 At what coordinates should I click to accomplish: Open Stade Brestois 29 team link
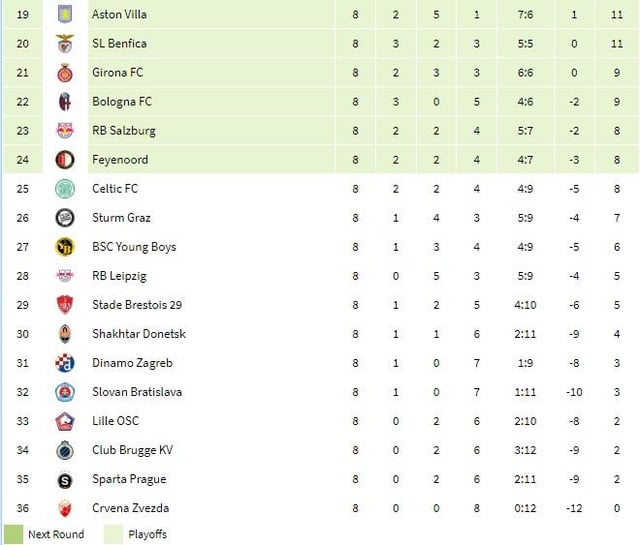click(x=137, y=305)
